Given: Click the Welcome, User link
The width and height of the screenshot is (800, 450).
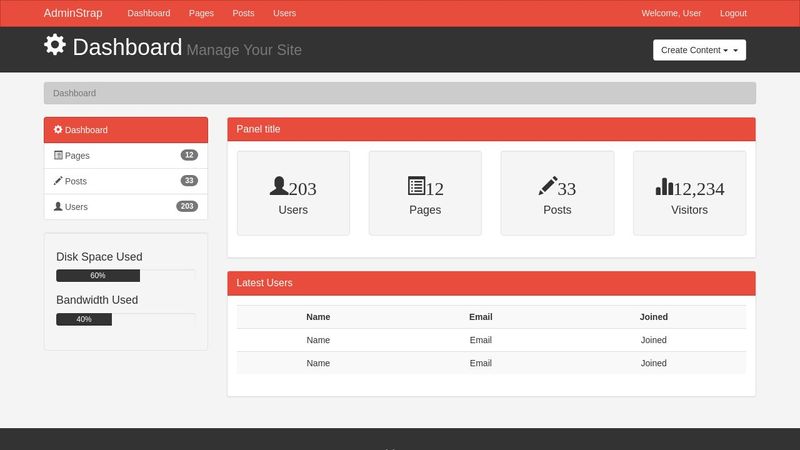Looking at the screenshot, I should pyautogui.click(x=671, y=13).
